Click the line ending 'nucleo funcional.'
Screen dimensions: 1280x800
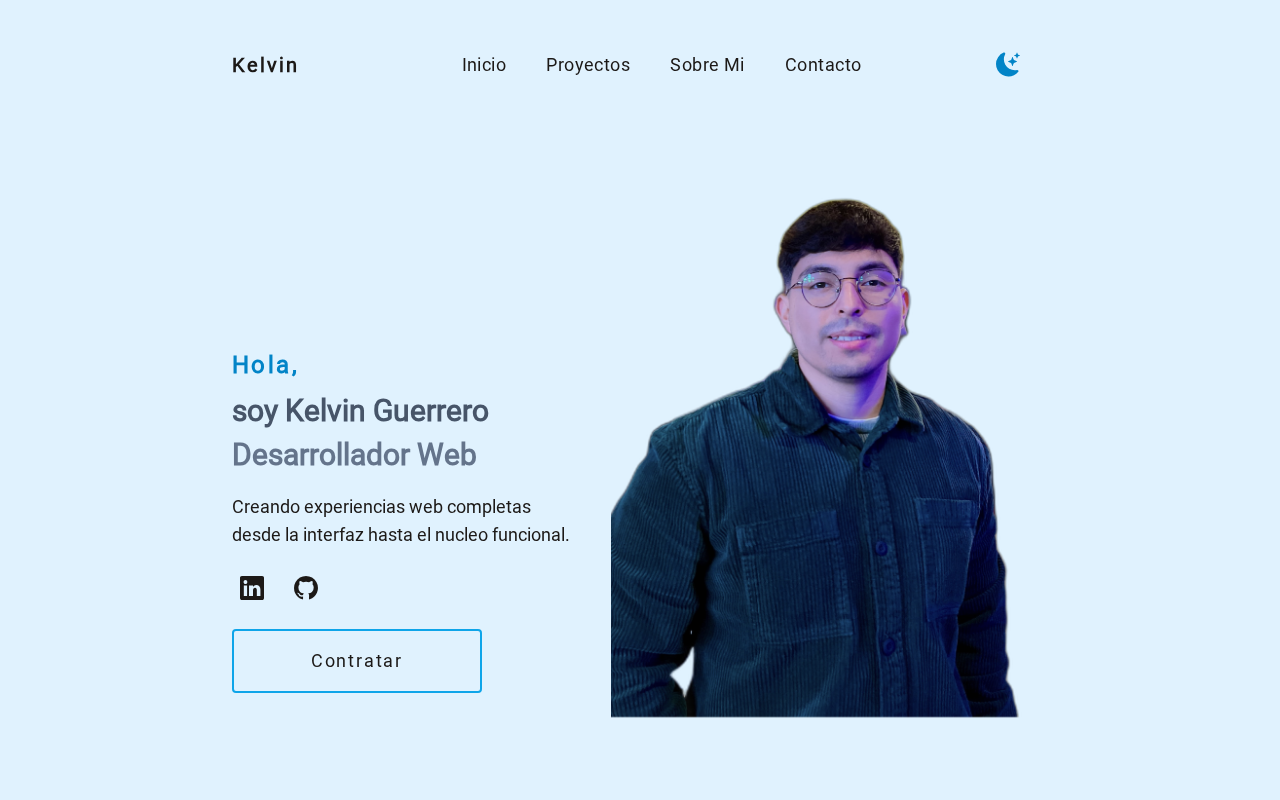point(401,535)
